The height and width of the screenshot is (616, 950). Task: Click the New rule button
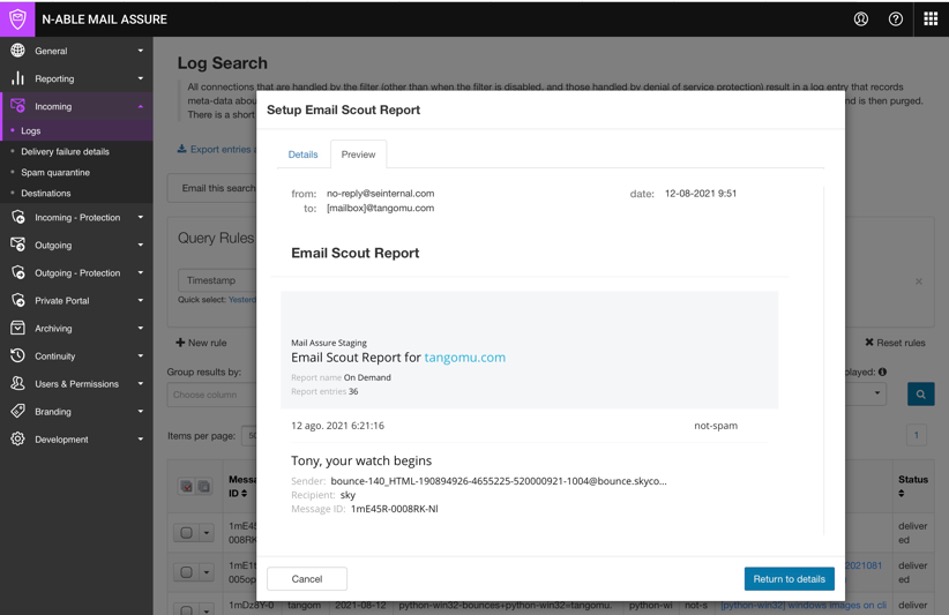coord(201,342)
